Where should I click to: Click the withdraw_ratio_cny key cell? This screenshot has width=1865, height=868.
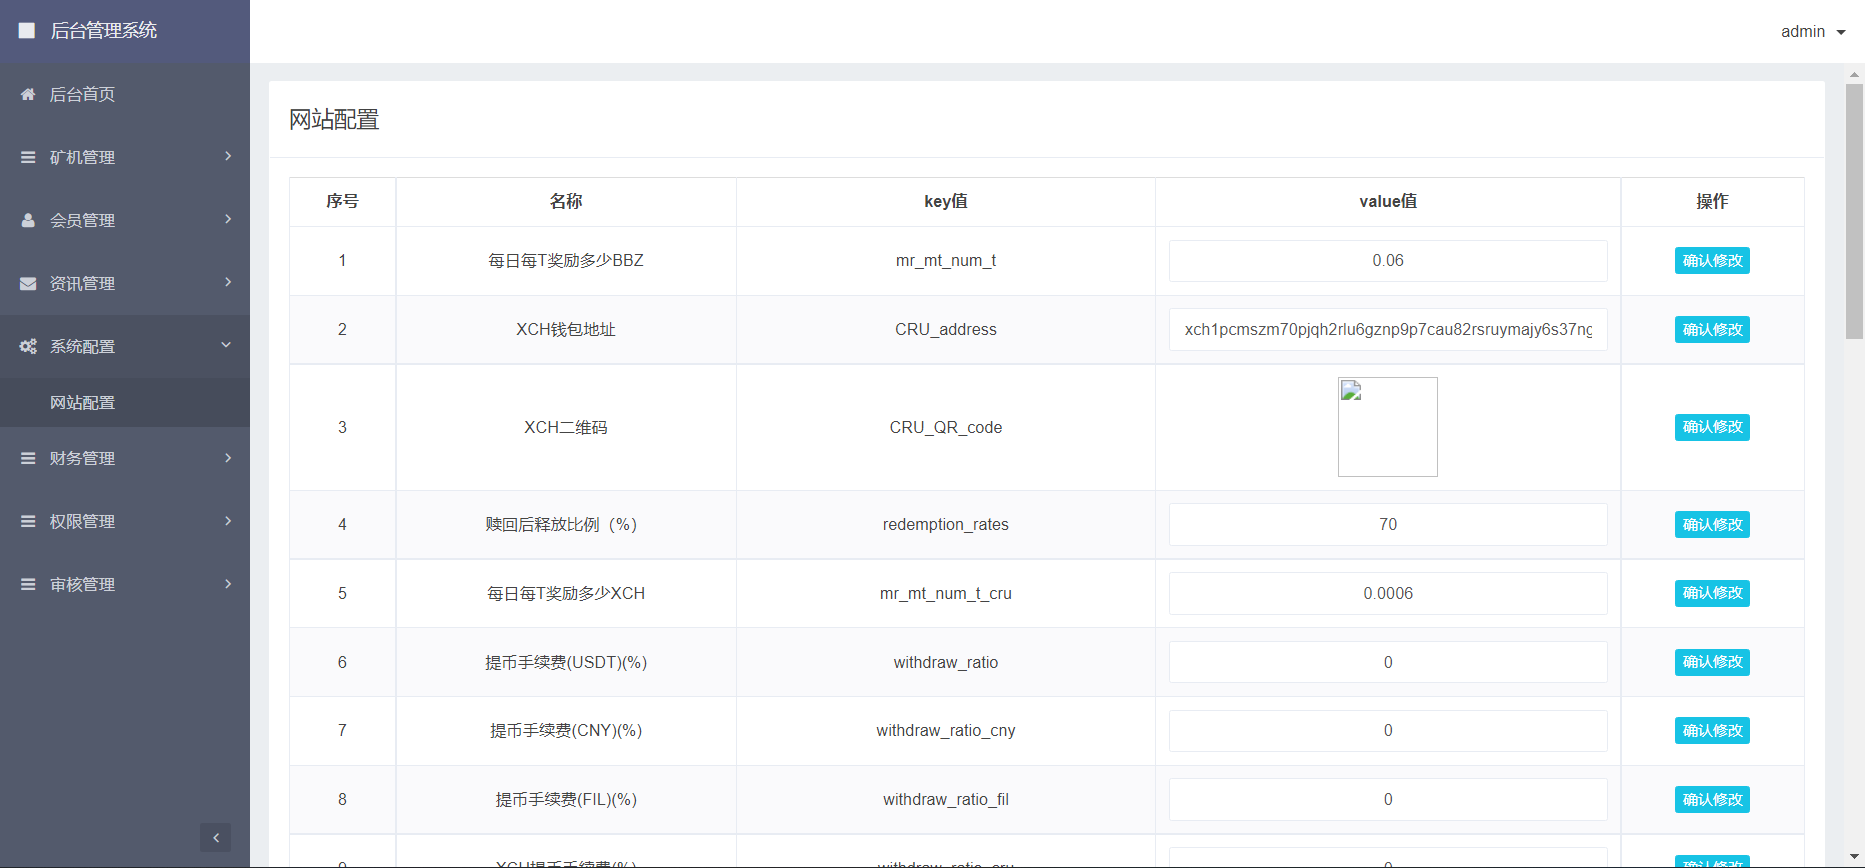(x=946, y=731)
